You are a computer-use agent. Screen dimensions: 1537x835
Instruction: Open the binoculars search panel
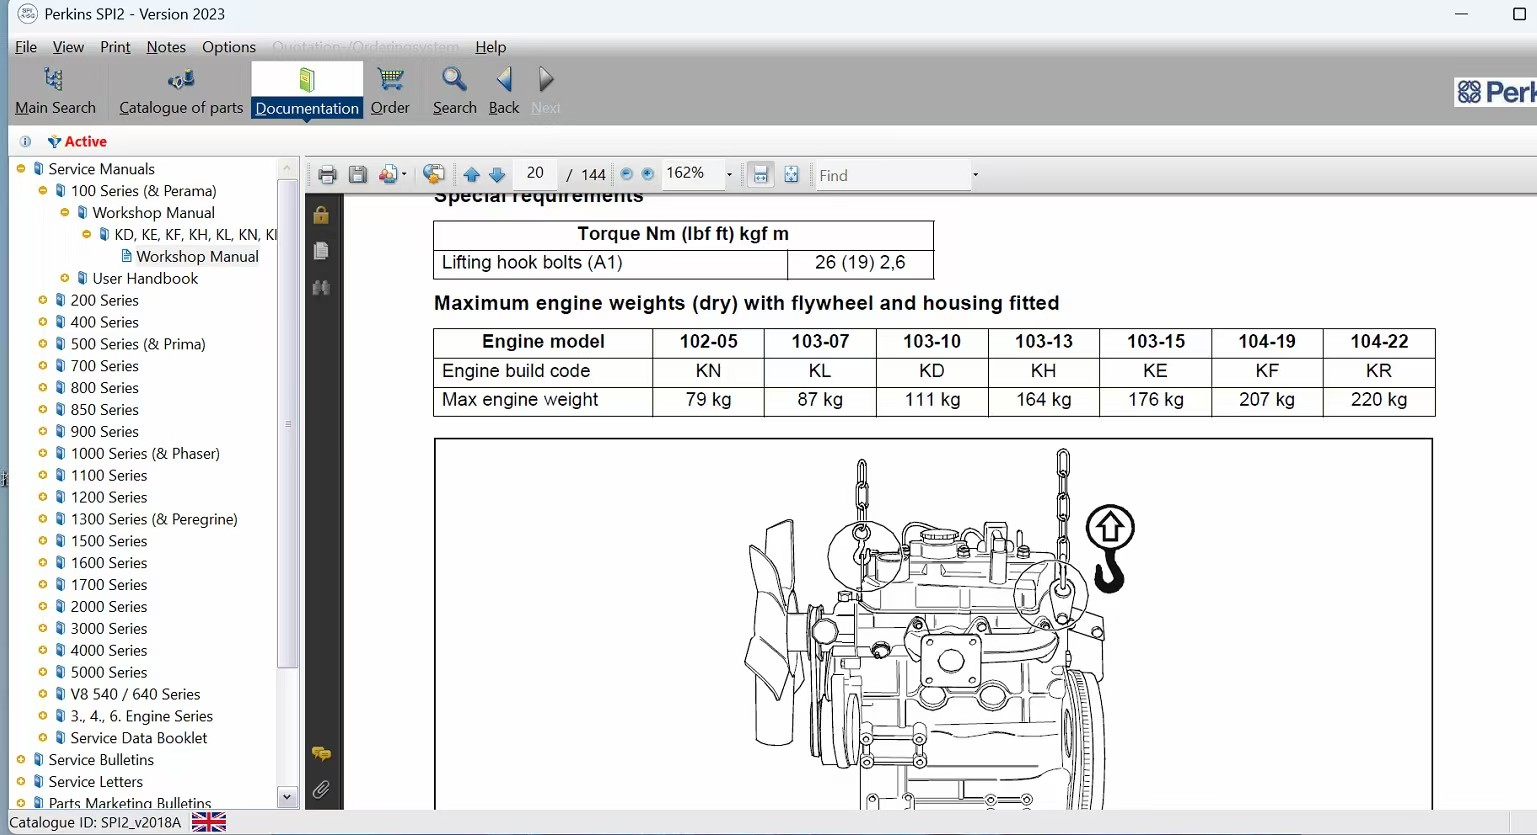coord(321,288)
